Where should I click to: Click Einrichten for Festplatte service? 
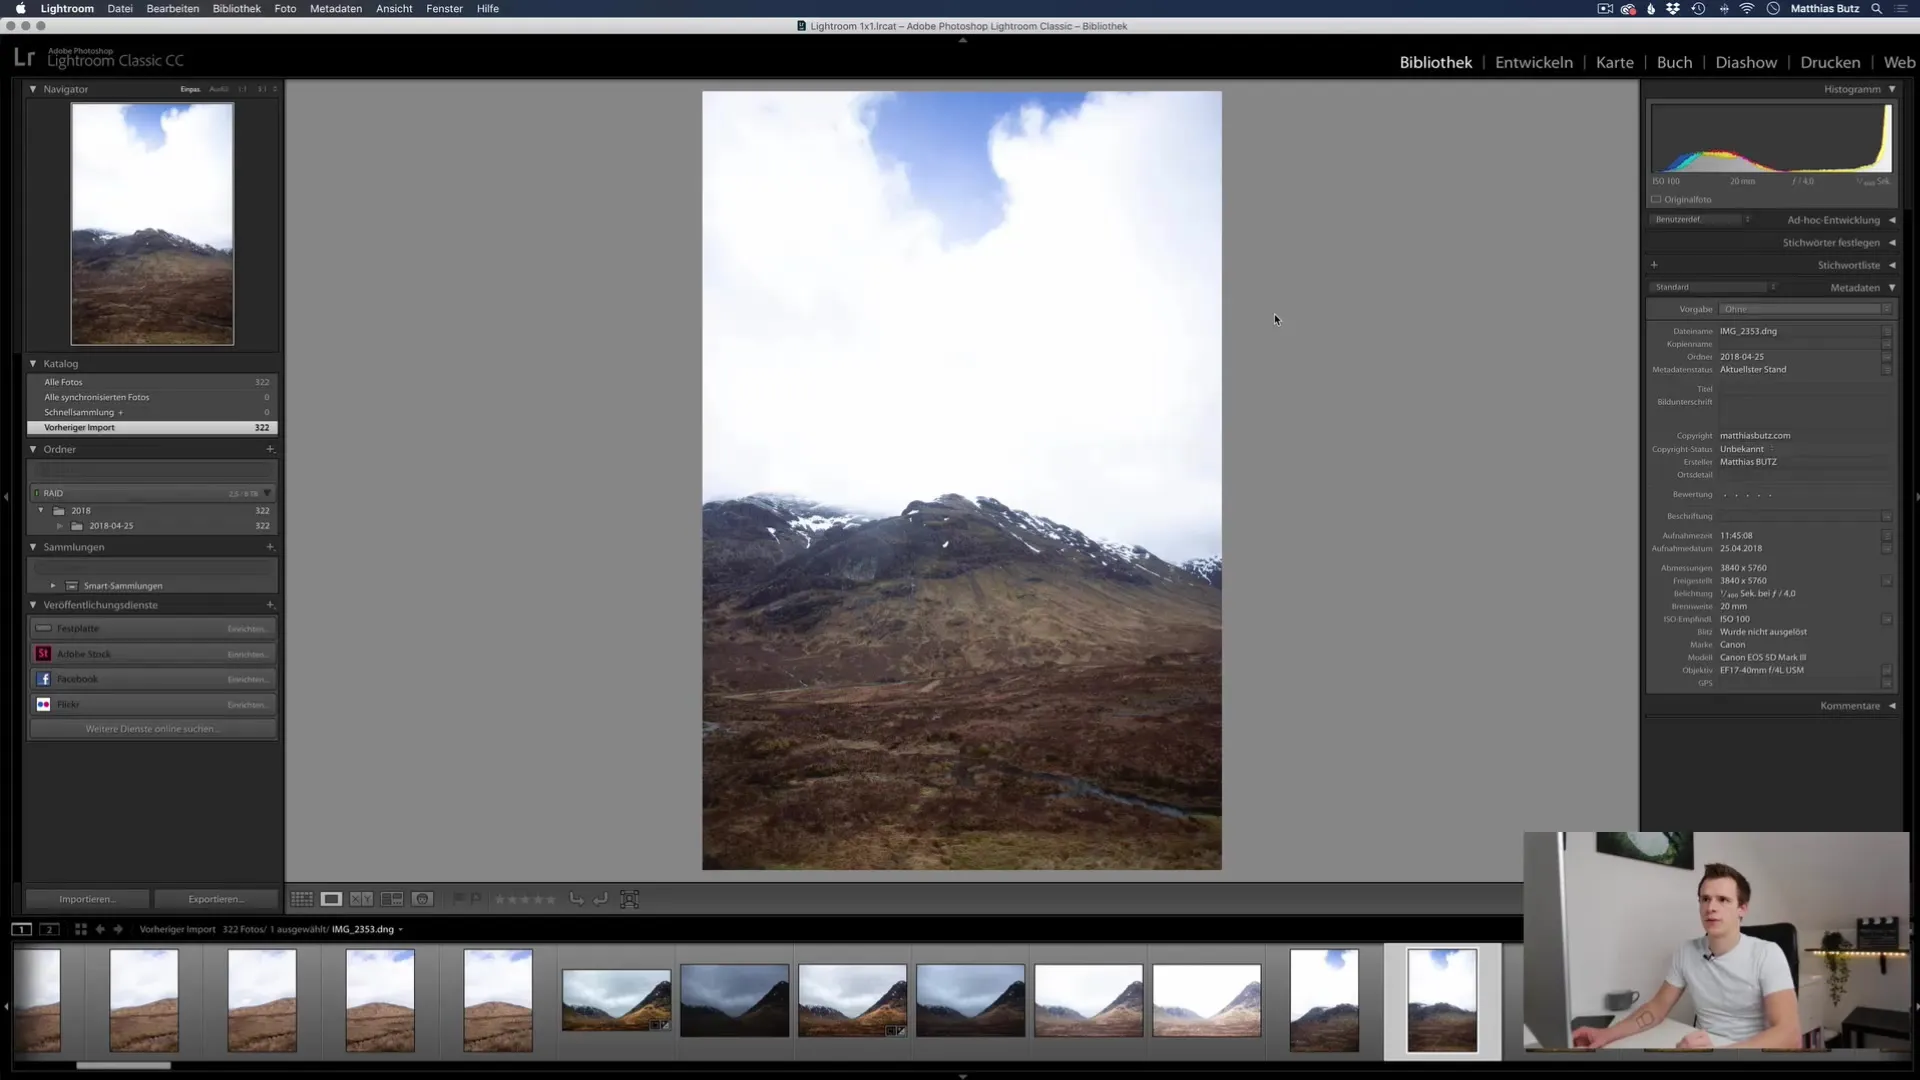tap(247, 629)
